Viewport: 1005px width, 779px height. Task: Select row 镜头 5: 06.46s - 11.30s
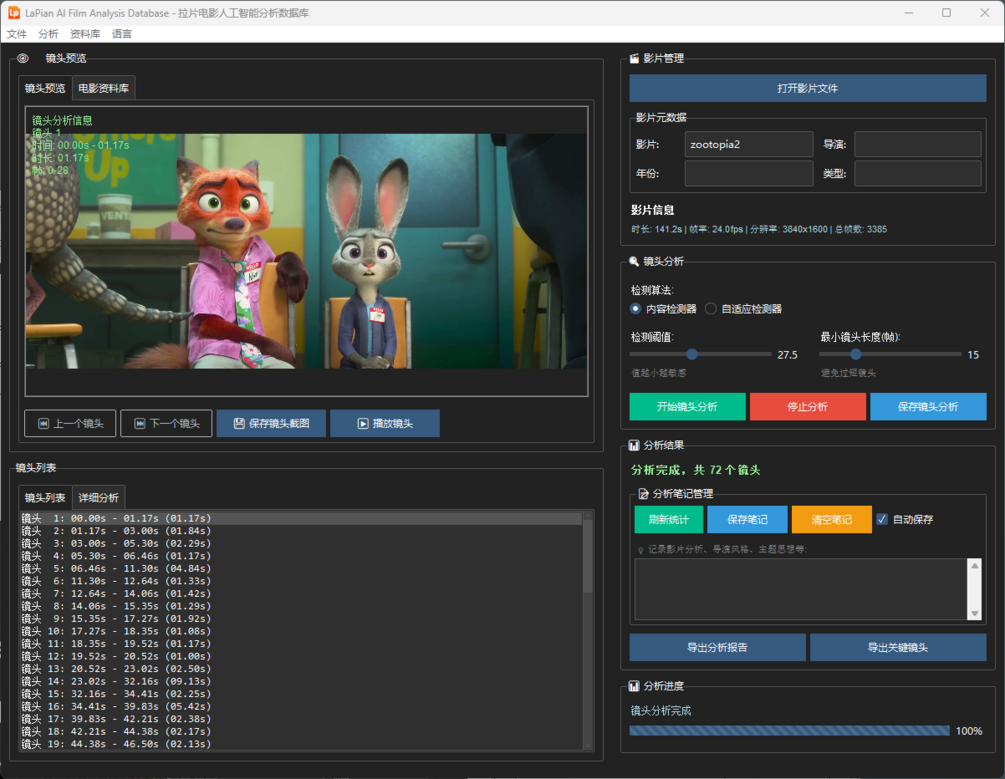click(x=301, y=568)
